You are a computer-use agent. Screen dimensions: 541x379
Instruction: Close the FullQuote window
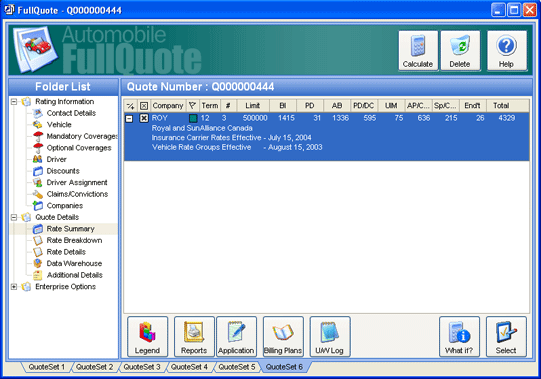pos(530,10)
